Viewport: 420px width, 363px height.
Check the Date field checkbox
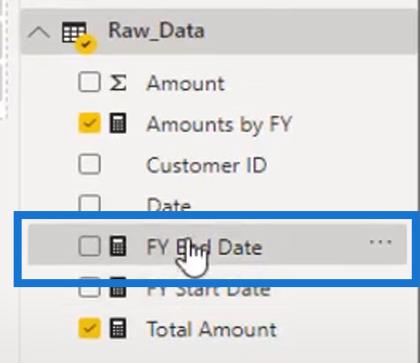pyautogui.click(x=89, y=203)
